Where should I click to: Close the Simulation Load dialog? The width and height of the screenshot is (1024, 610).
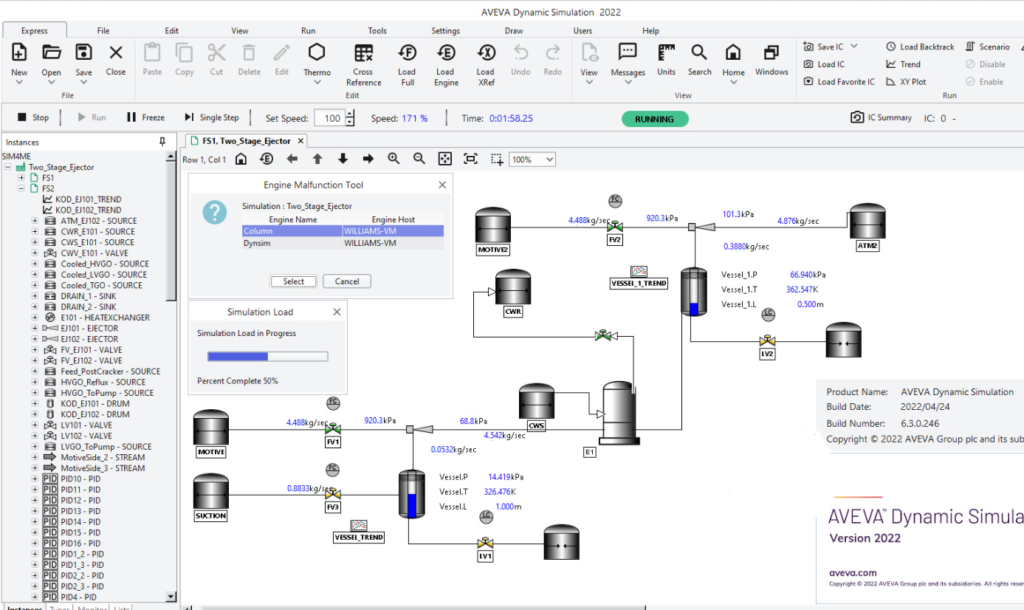click(x=337, y=312)
